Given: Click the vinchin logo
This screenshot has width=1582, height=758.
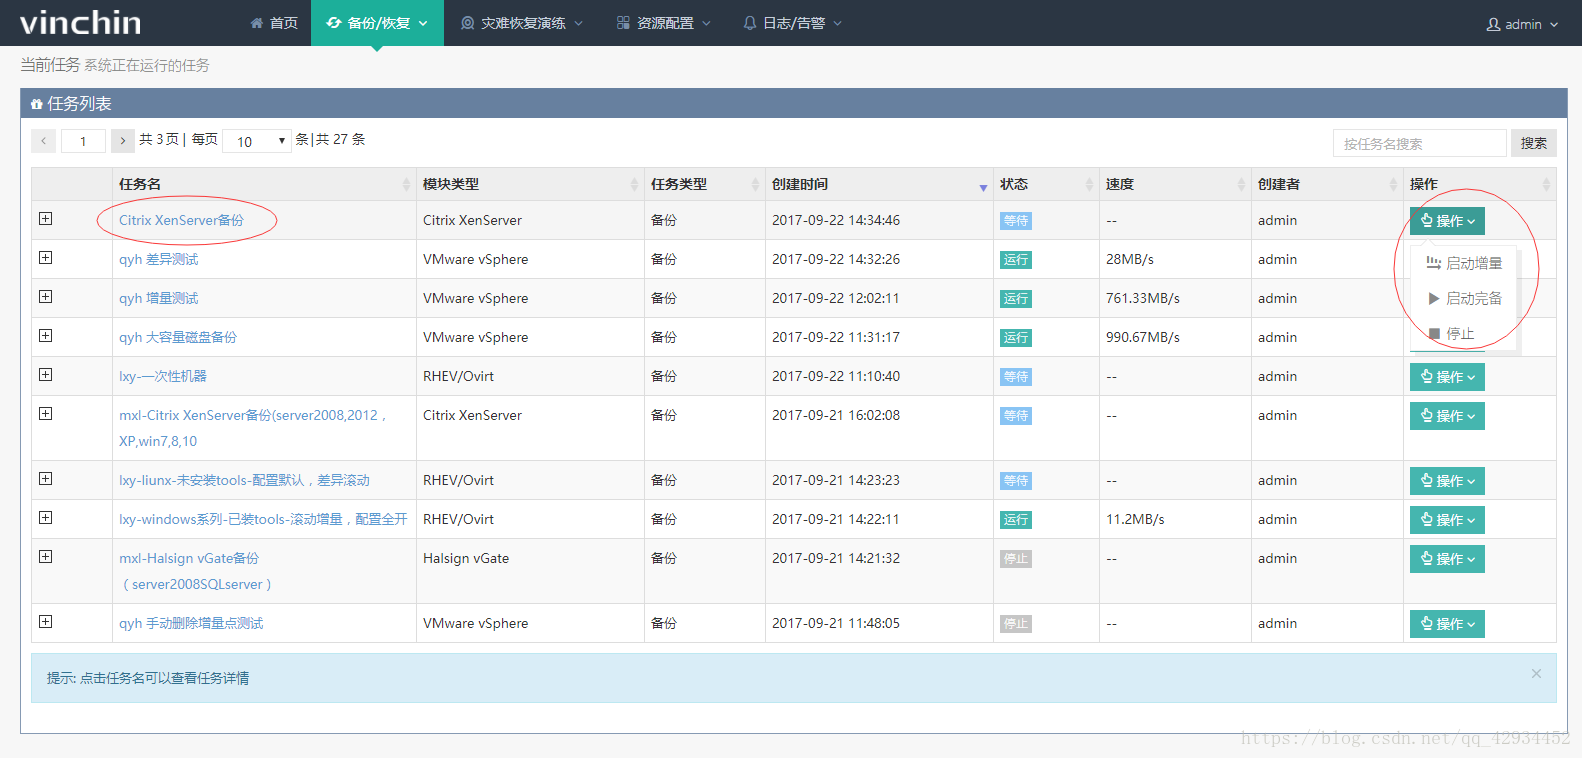Looking at the screenshot, I should click(80, 22).
